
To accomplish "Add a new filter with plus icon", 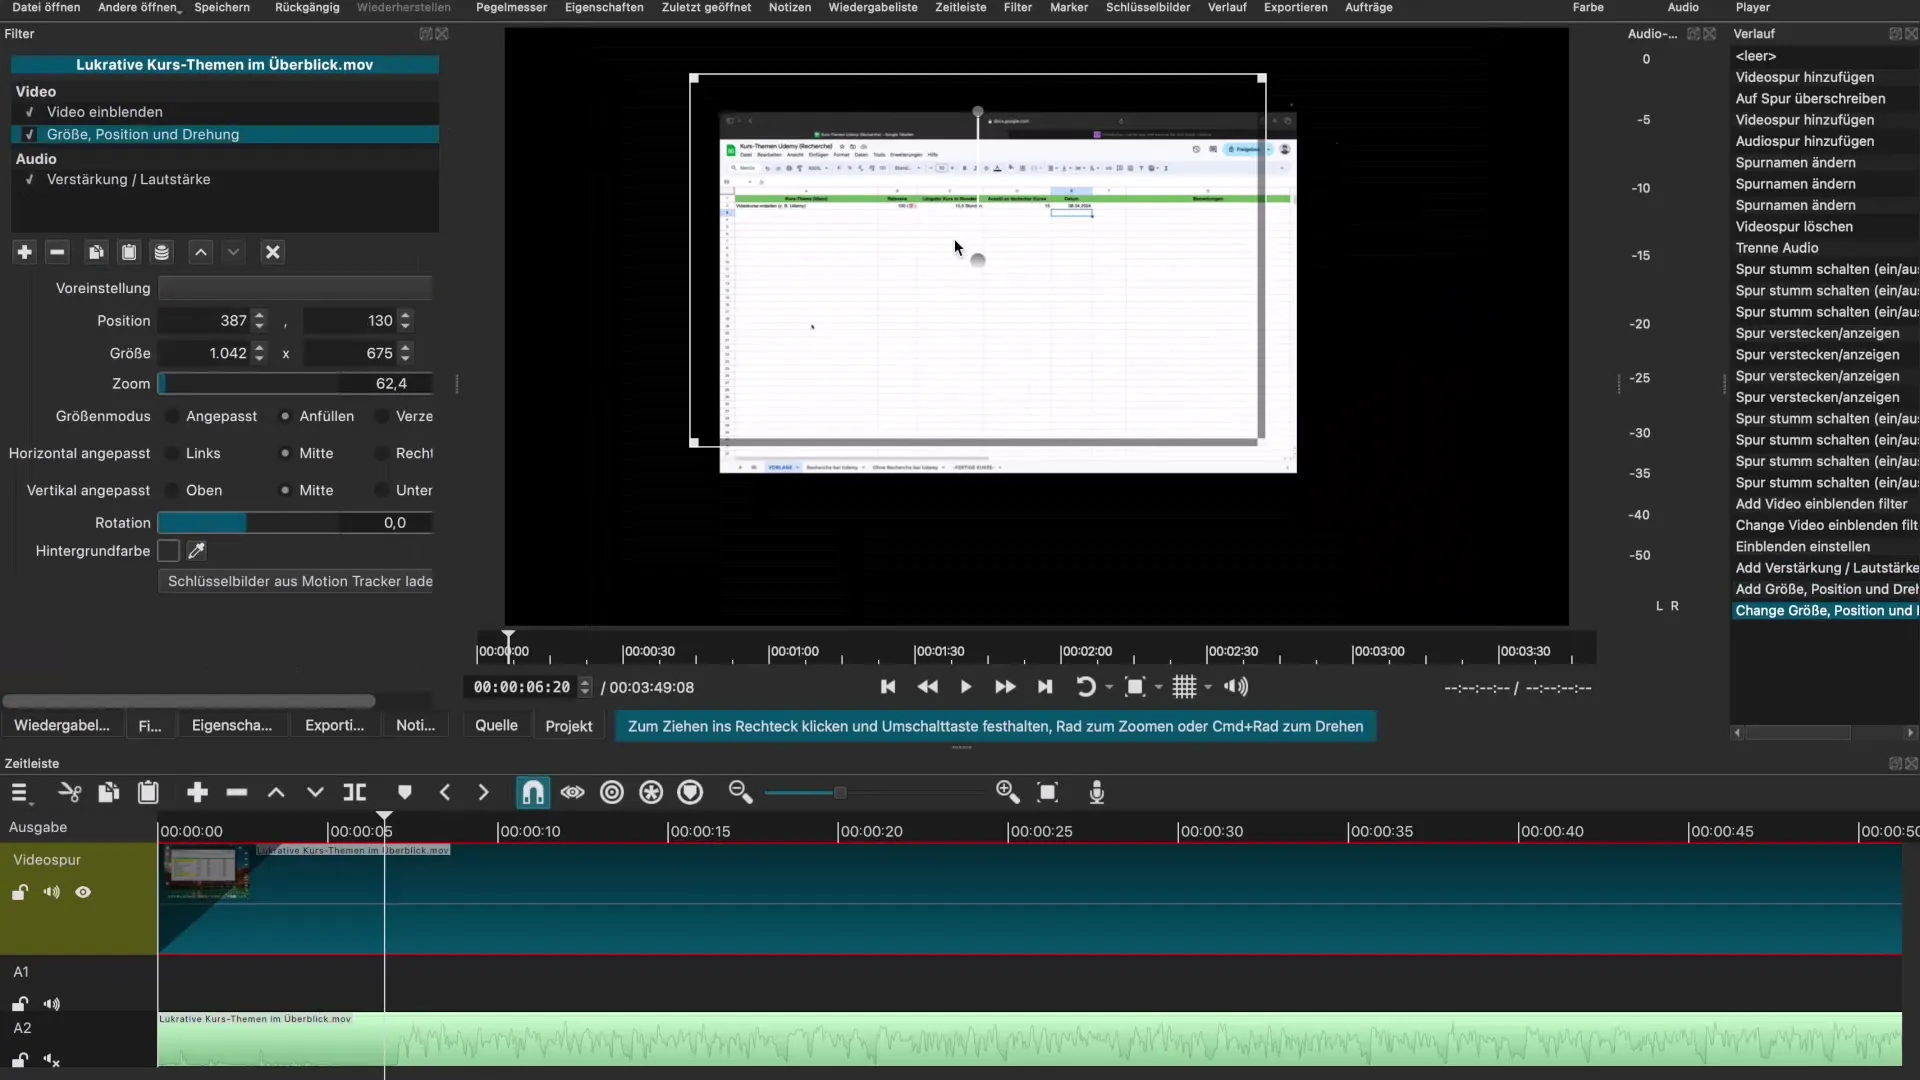I will [25, 252].
